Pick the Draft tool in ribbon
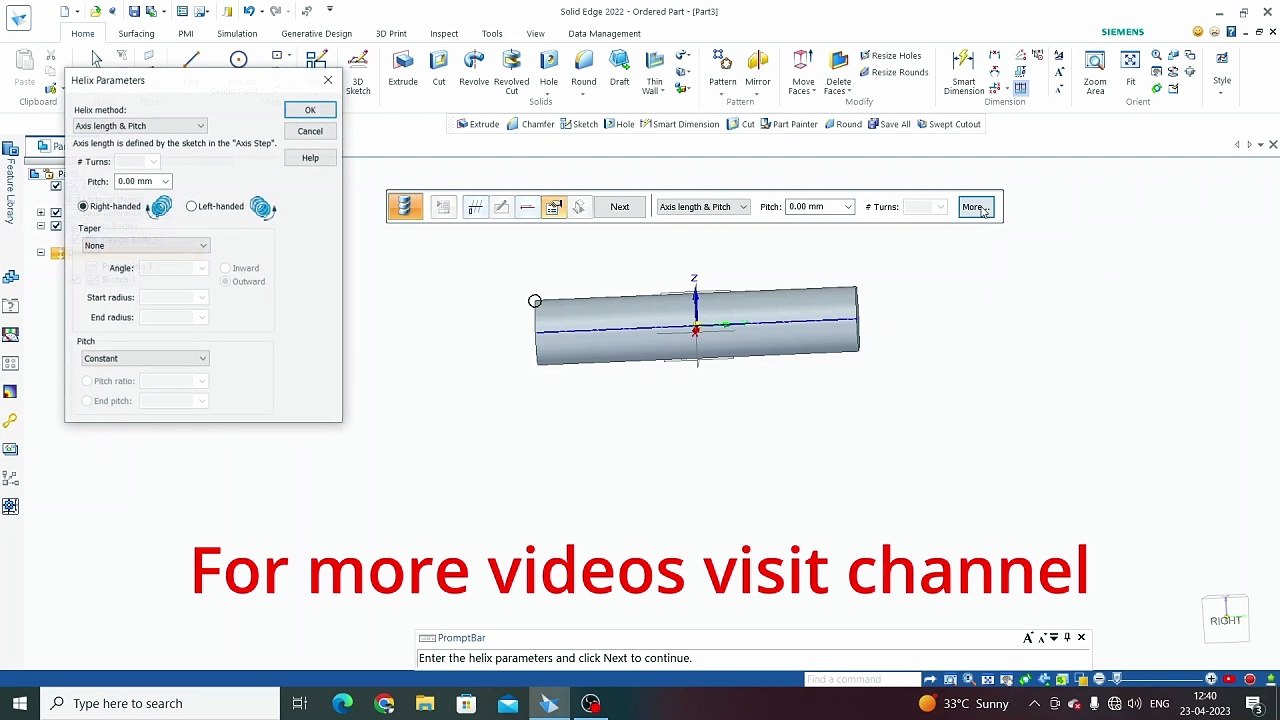Viewport: 1280px width, 720px height. click(619, 69)
